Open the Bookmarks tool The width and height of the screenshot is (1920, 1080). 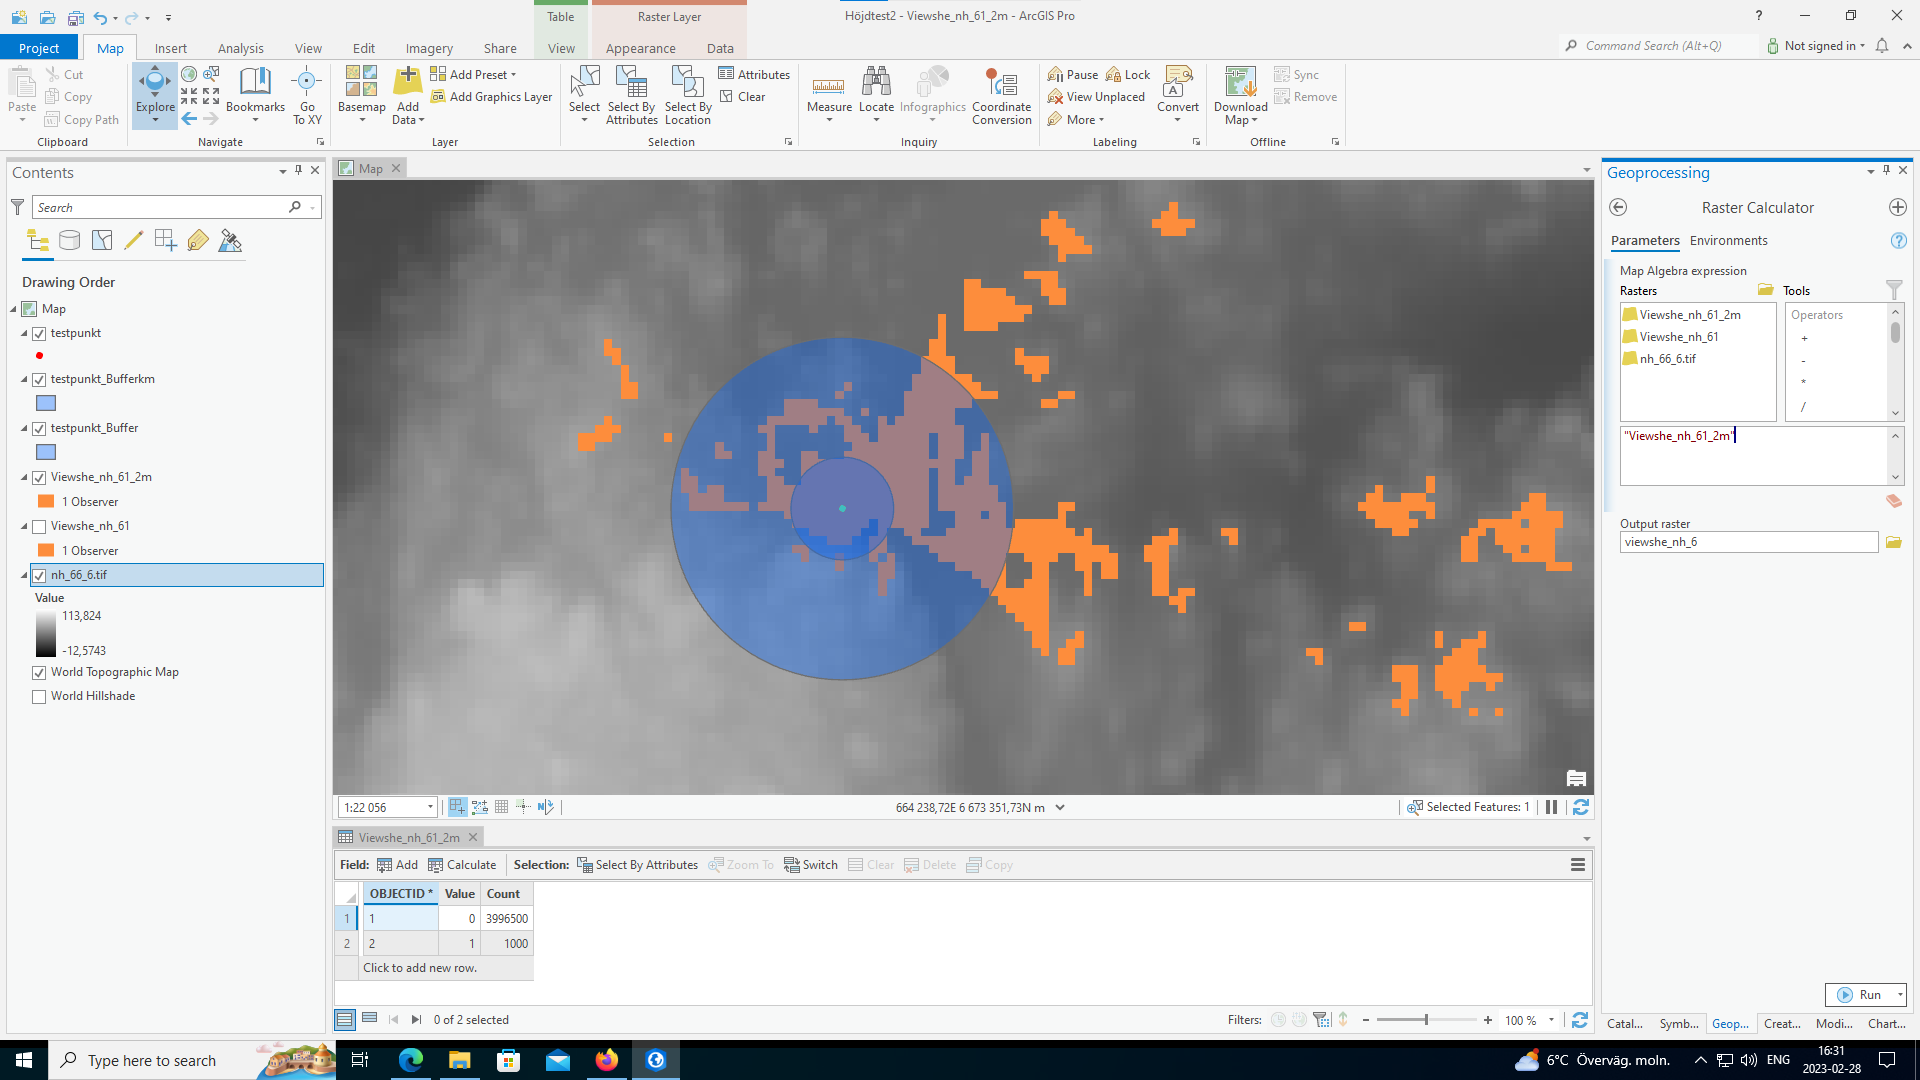tap(255, 95)
